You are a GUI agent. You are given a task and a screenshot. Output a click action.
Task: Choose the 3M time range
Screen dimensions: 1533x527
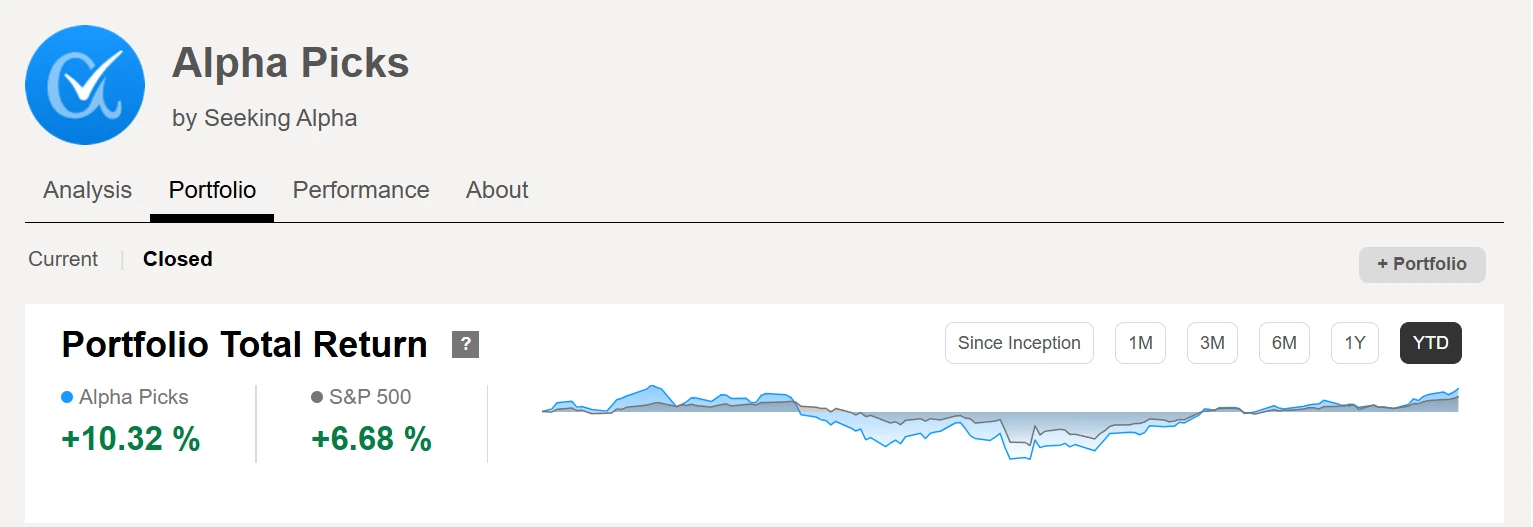click(x=1212, y=343)
